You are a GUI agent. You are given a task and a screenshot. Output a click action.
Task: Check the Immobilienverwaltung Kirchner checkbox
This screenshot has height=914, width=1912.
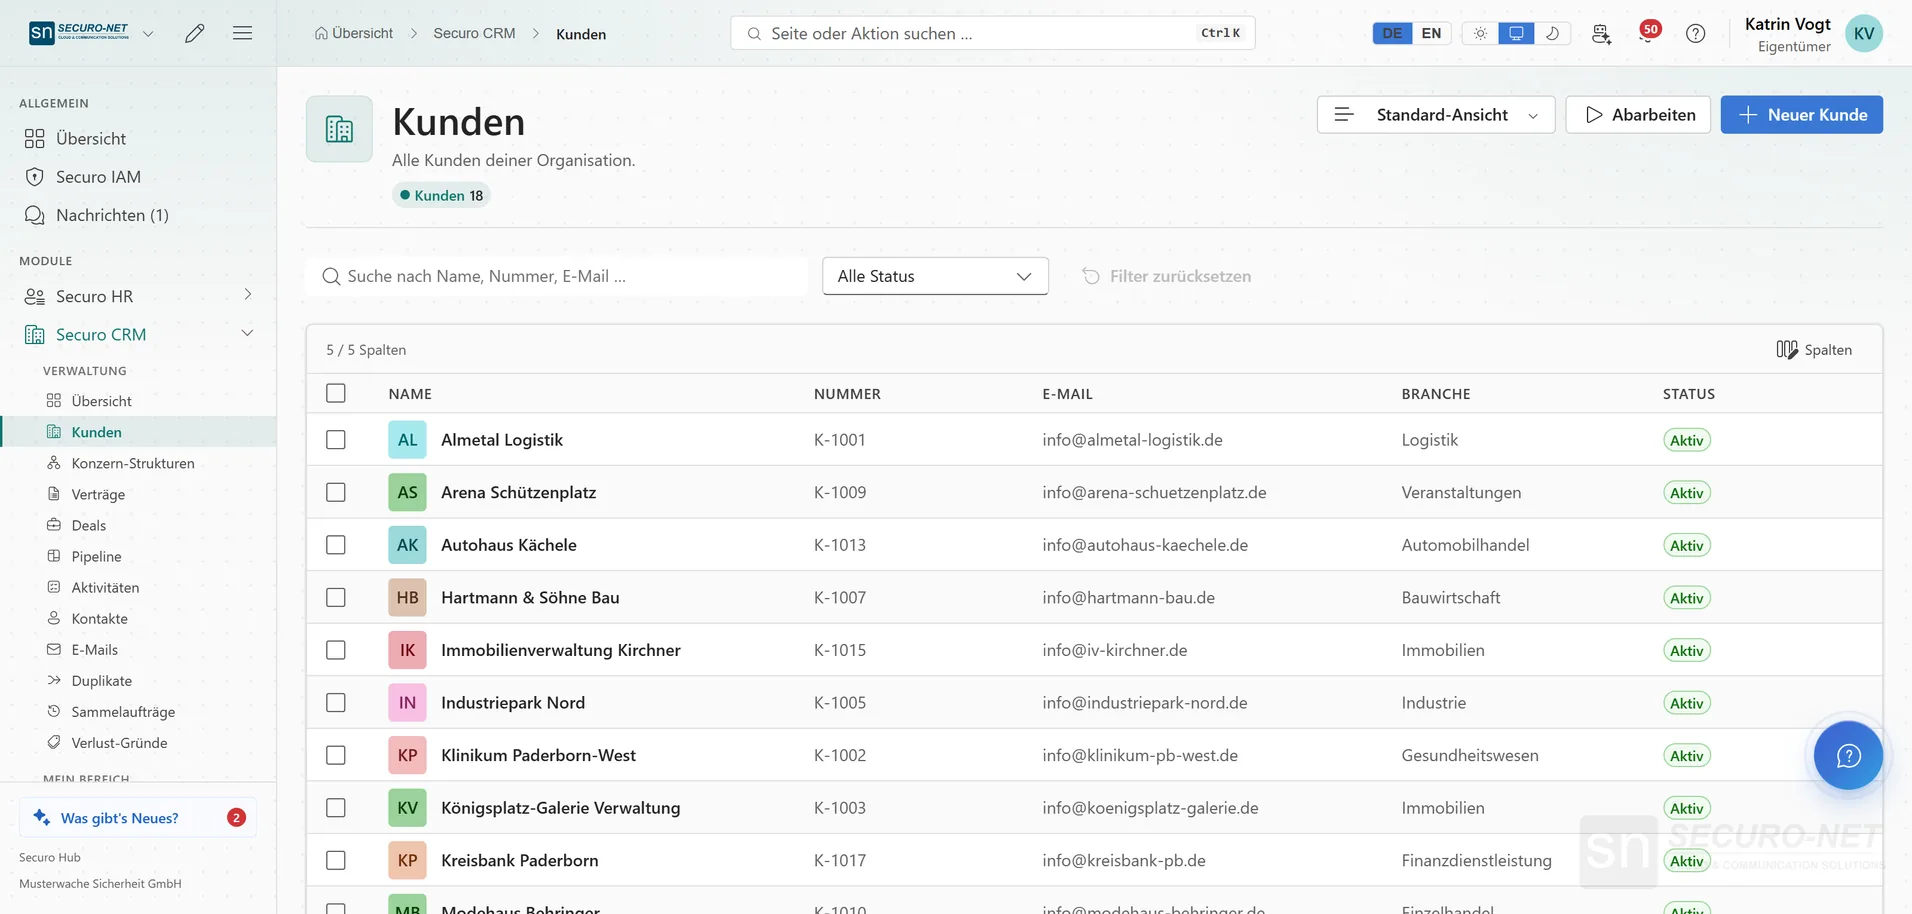pos(336,650)
